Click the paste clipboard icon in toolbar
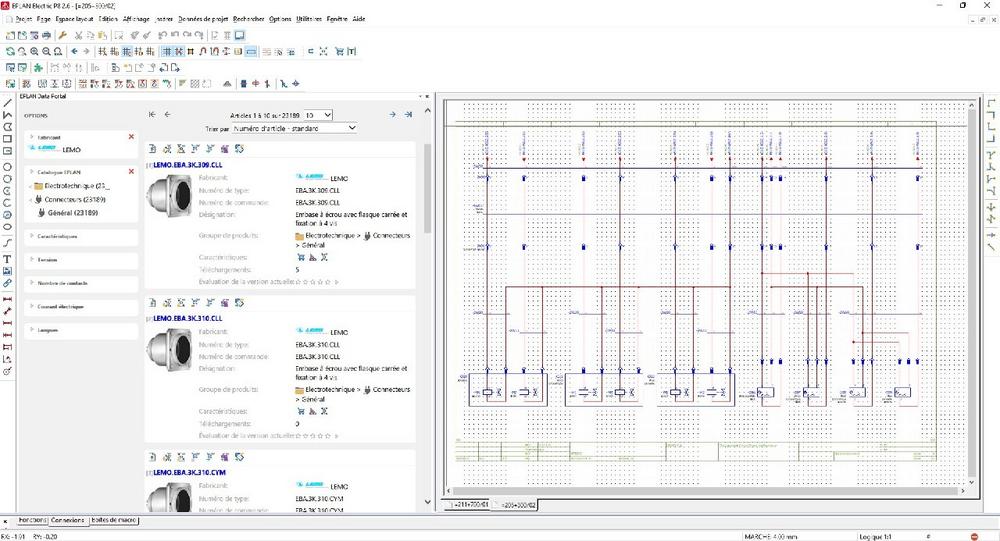The height and width of the screenshot is (541, 1000). [x=102, y=36]
